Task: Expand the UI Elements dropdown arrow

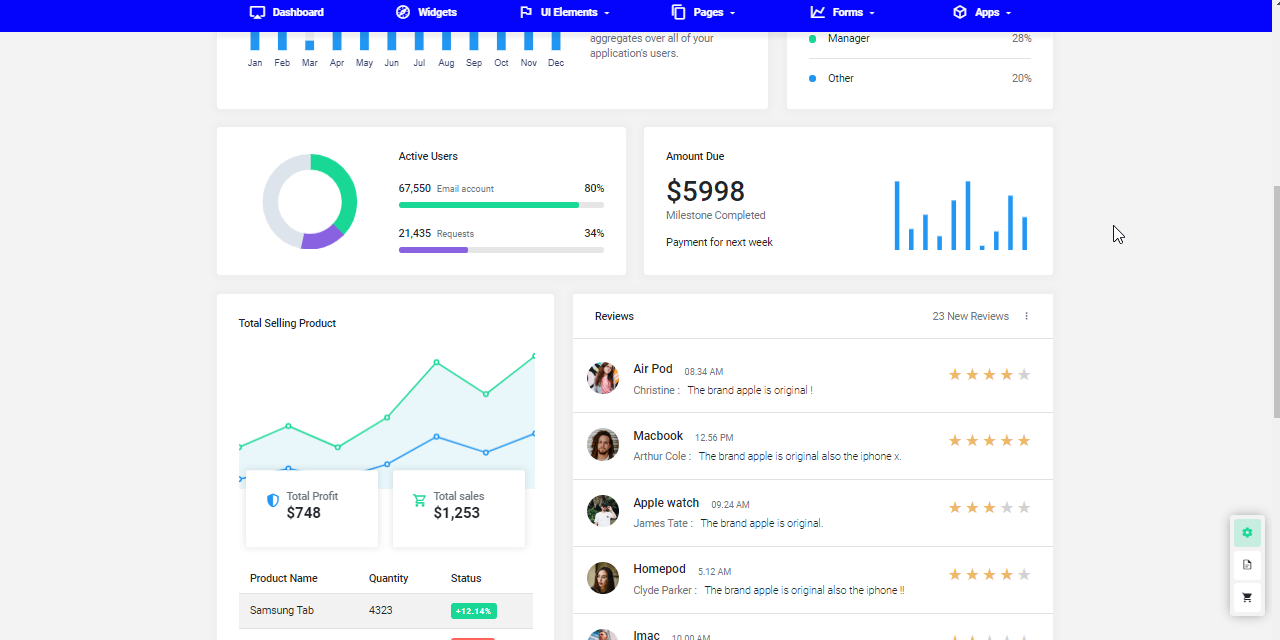Action: click(607, 13)
